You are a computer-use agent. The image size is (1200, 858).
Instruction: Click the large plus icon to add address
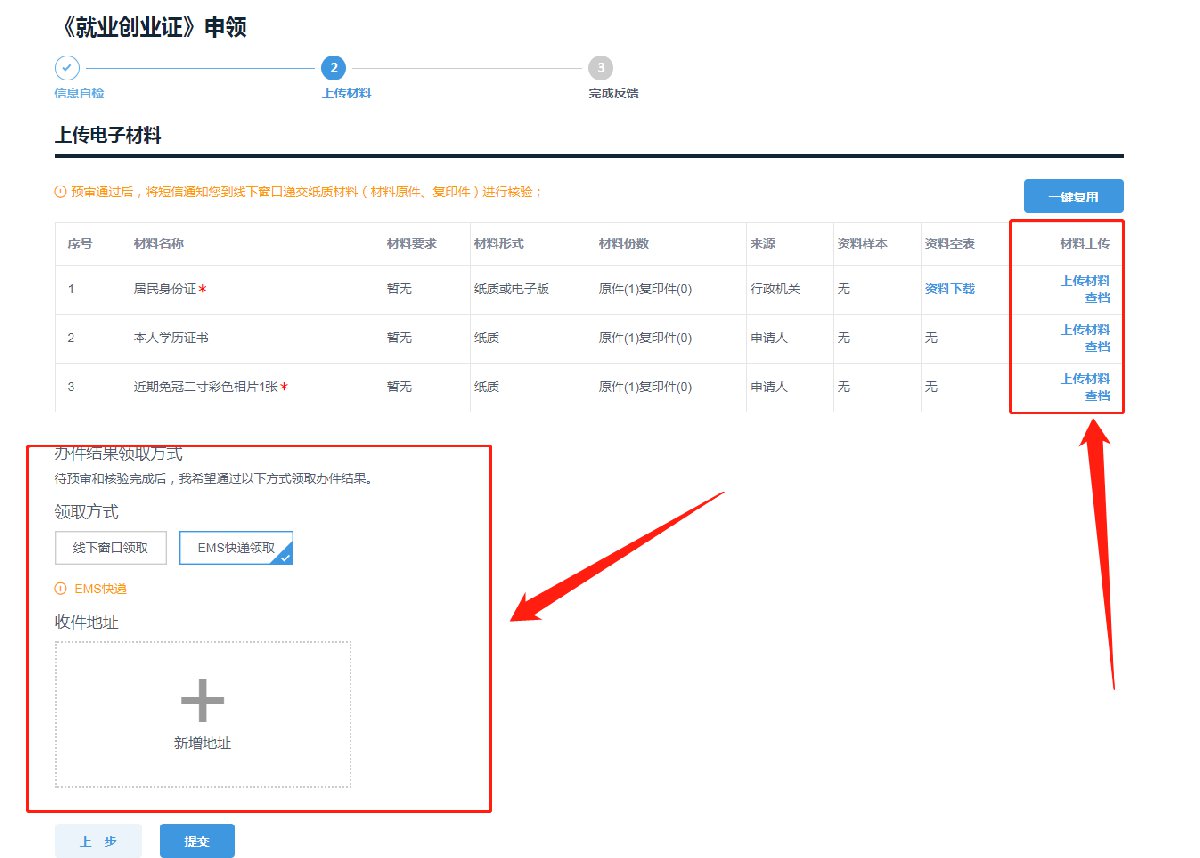(202, 700)
